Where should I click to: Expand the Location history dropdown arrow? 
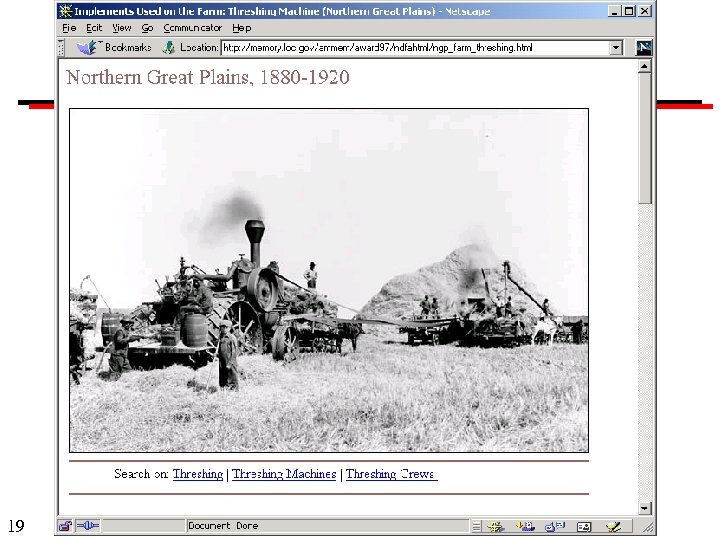click(x=616, y=47)
